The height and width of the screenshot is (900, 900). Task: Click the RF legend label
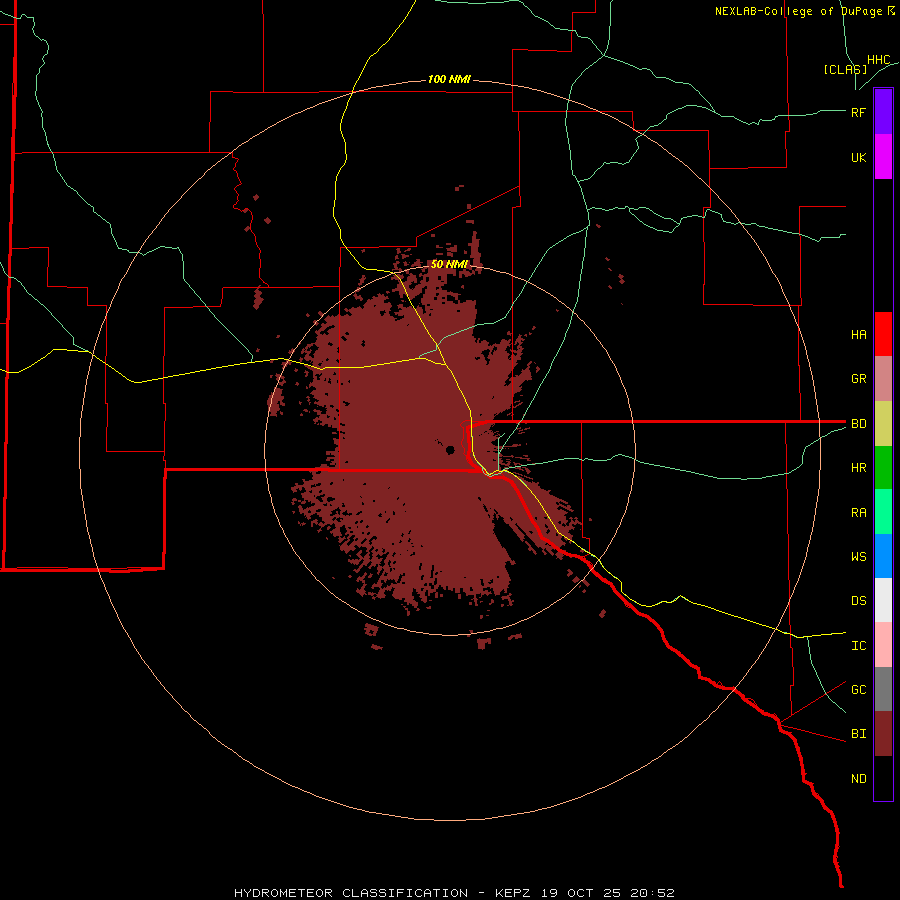click(858, 112)
